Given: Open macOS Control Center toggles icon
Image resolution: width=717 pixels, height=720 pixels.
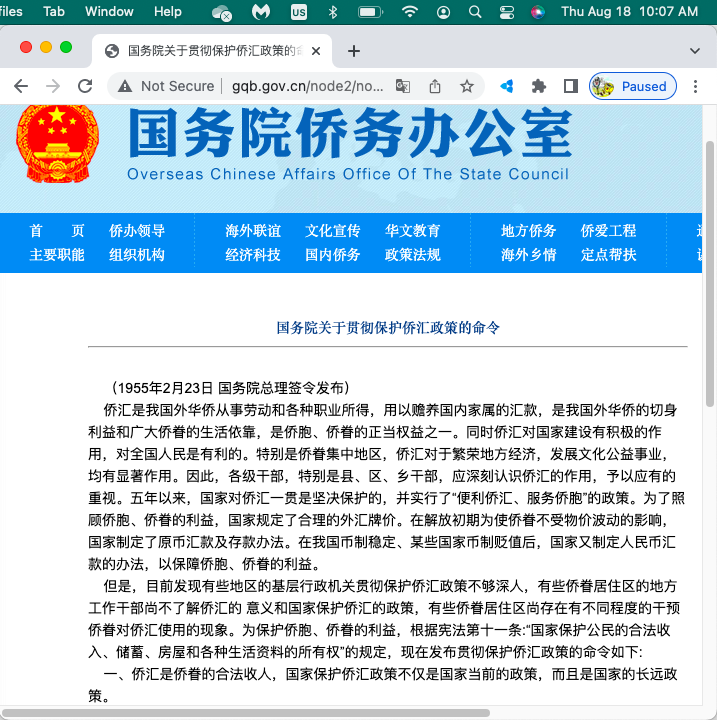Looking at the screenshot, I should point(507,12).
